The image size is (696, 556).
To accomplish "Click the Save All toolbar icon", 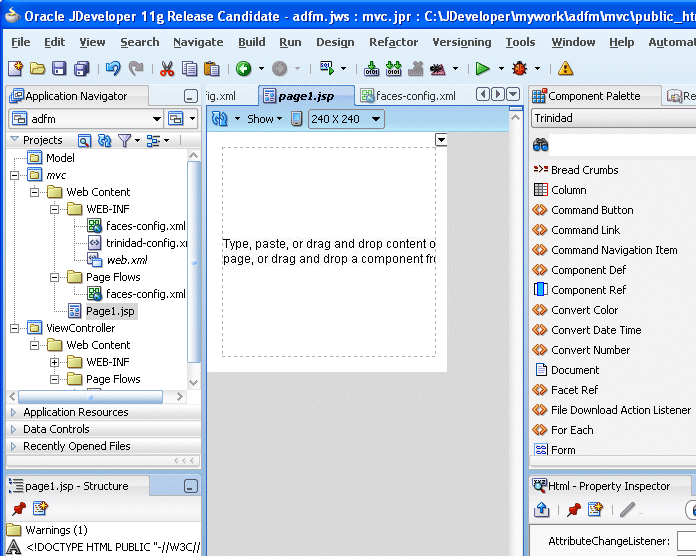I will click(81, 69).
